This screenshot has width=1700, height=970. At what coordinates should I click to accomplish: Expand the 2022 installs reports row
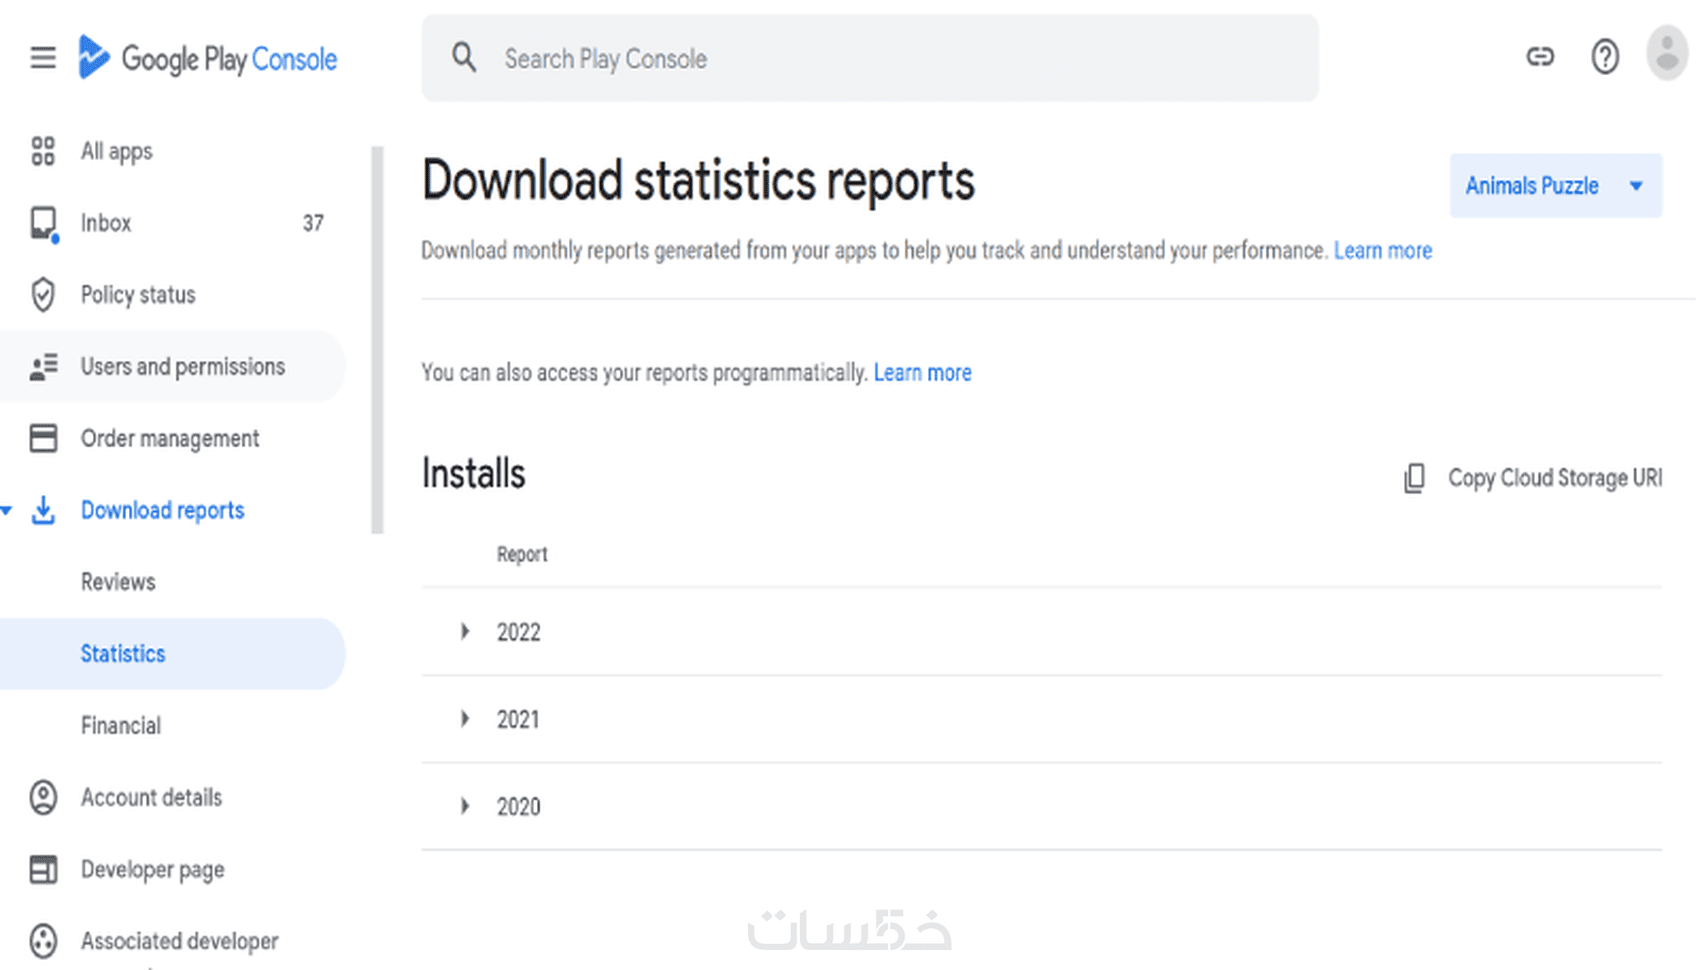tap(465, 631)
